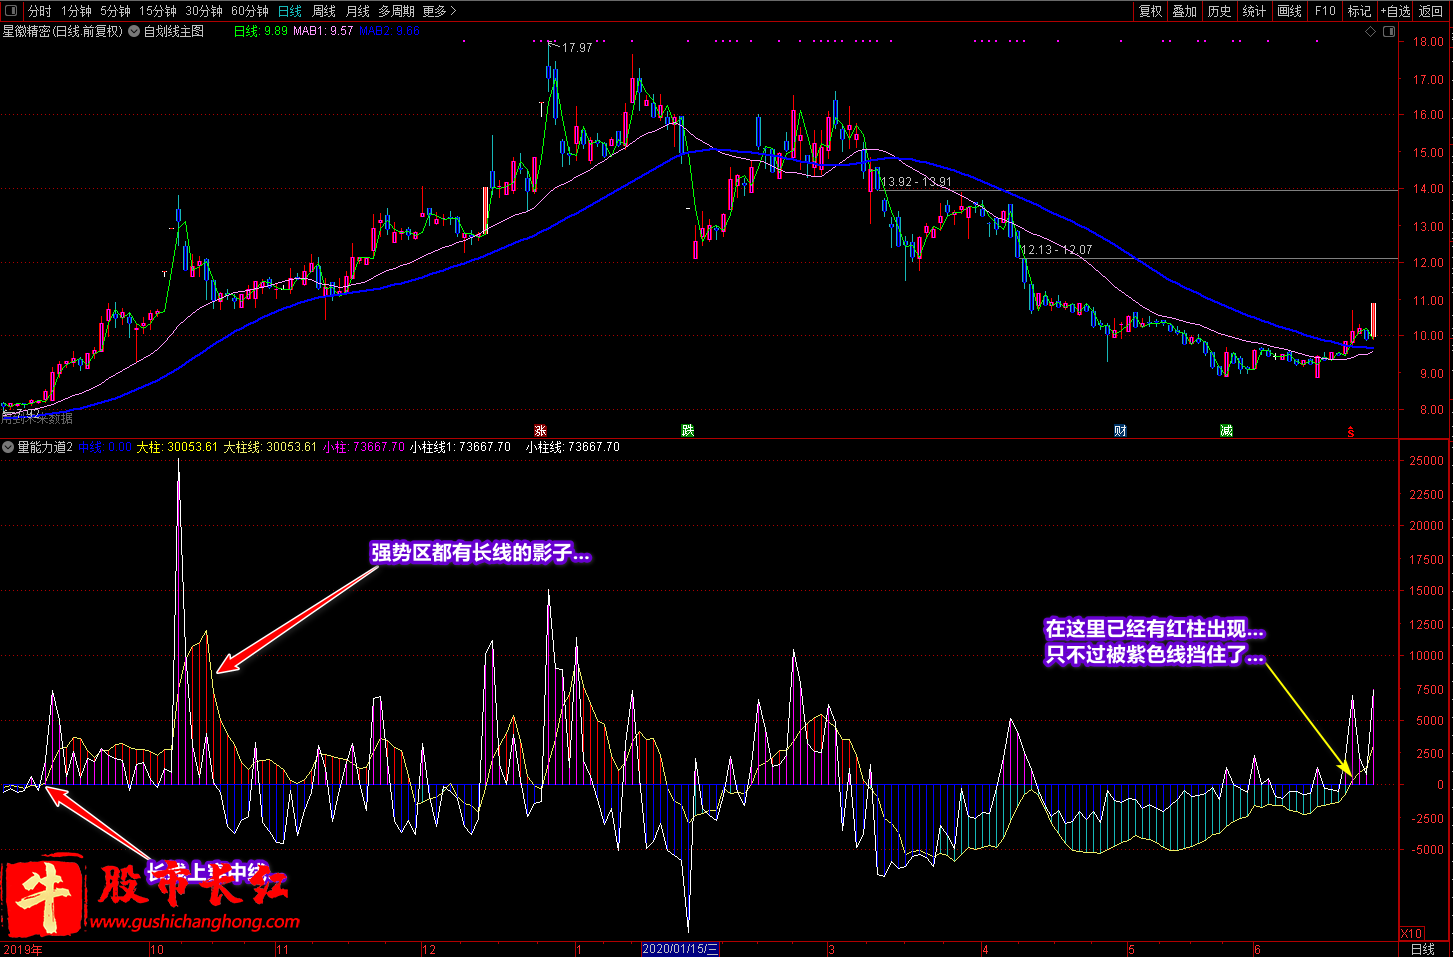Click 量能力道2 indicator name

tap(45, 447)
